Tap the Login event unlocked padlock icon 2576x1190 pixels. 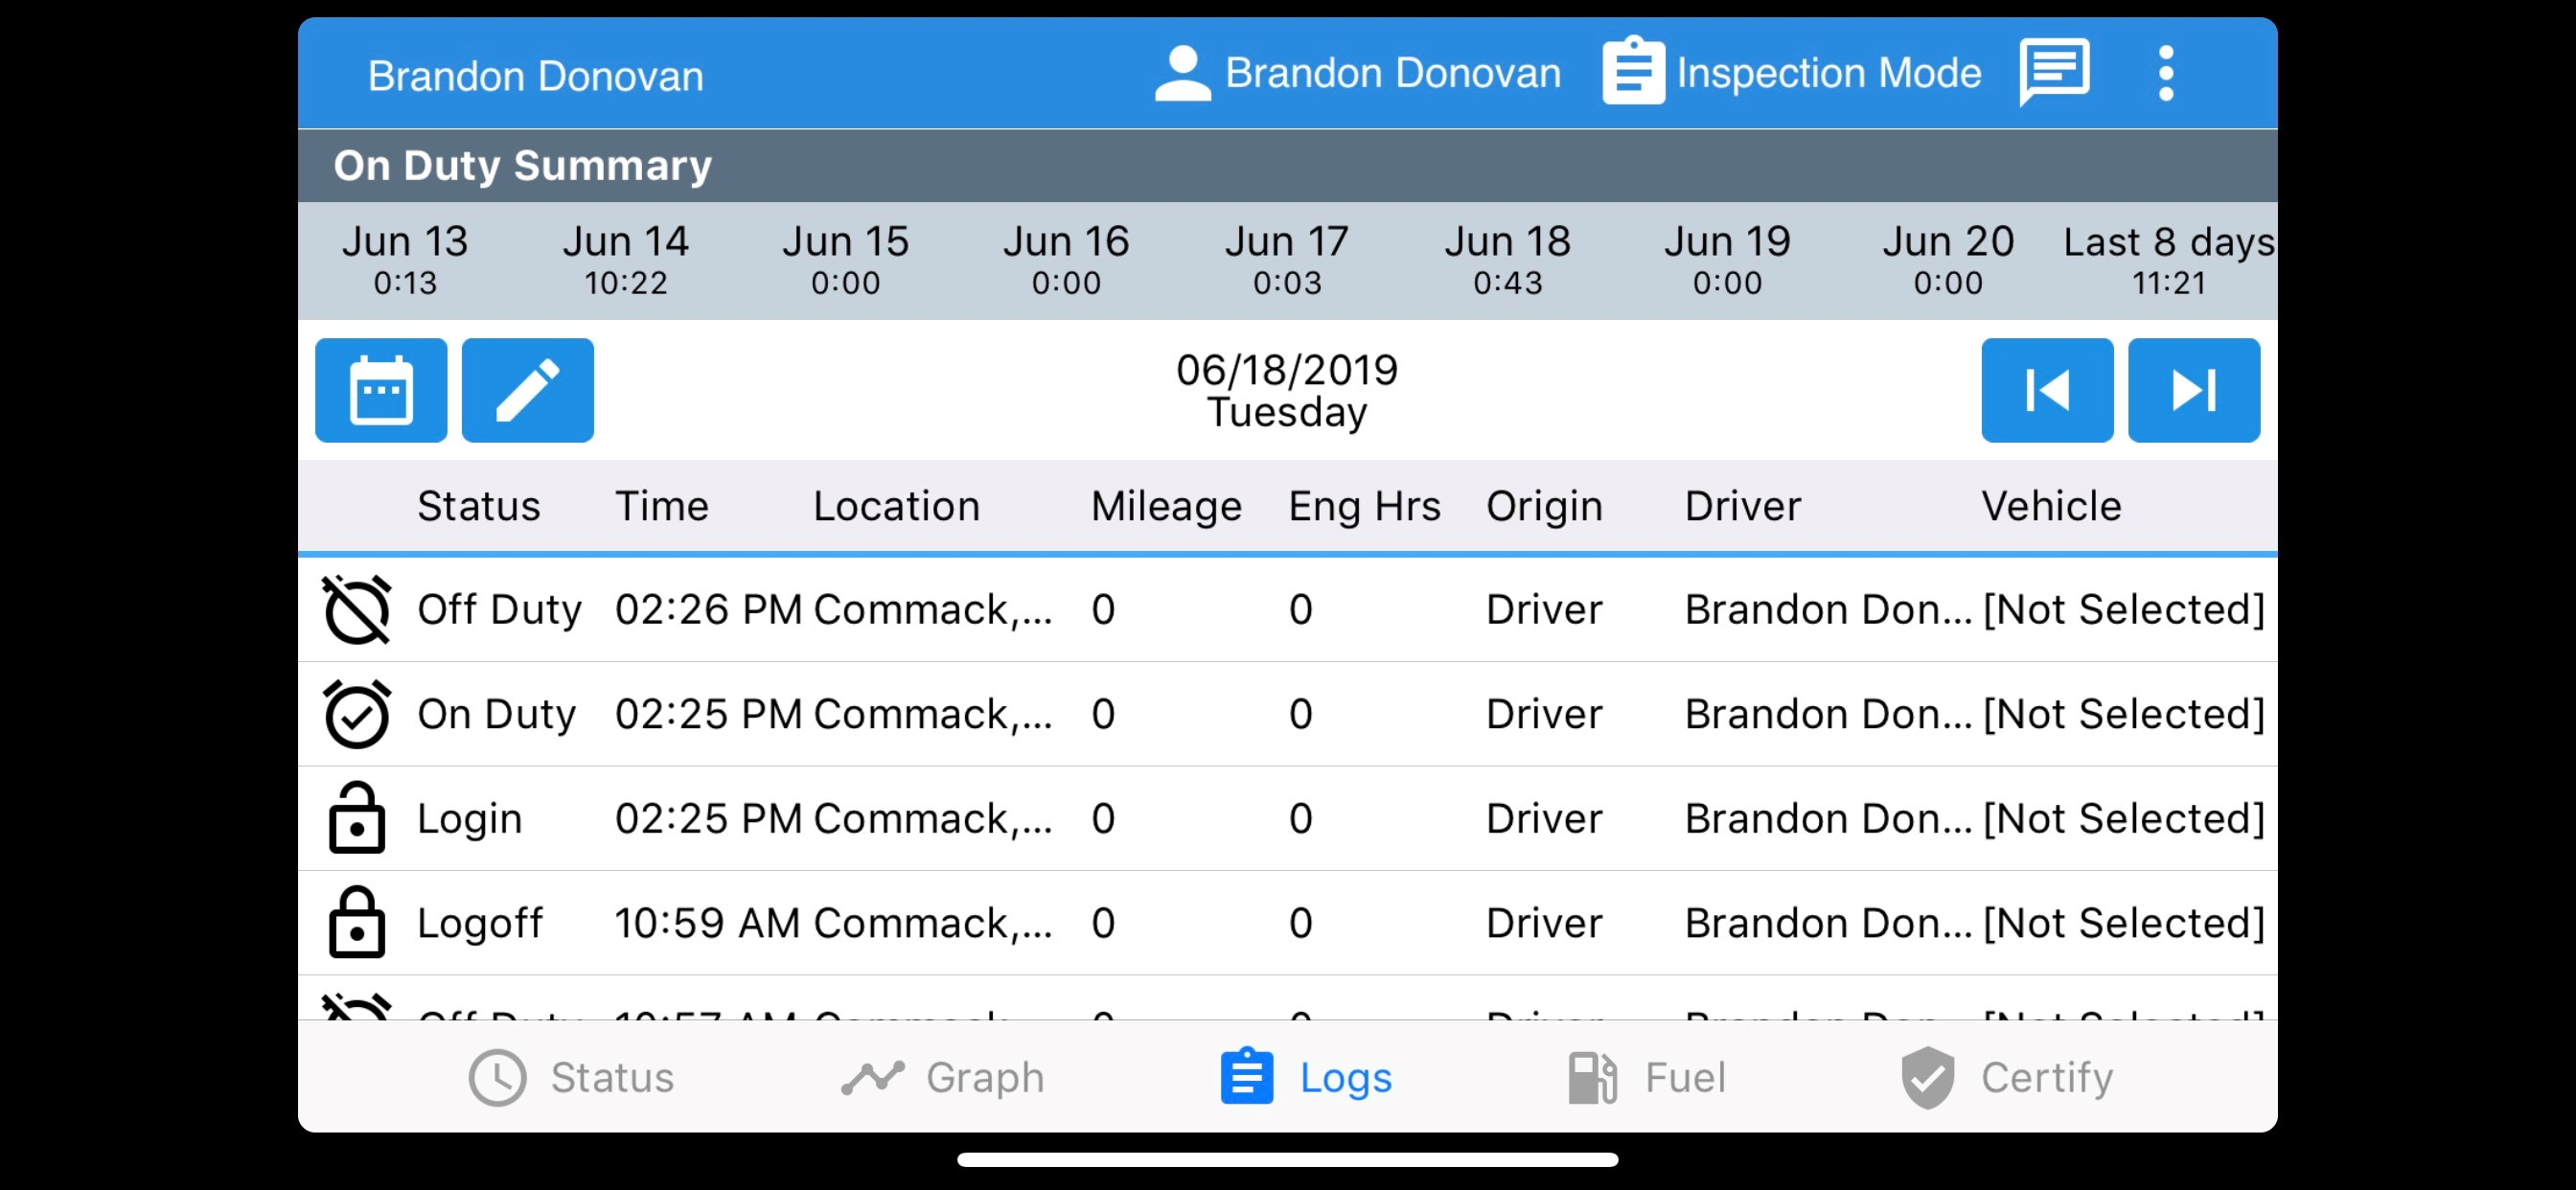[x=357, y=818]
